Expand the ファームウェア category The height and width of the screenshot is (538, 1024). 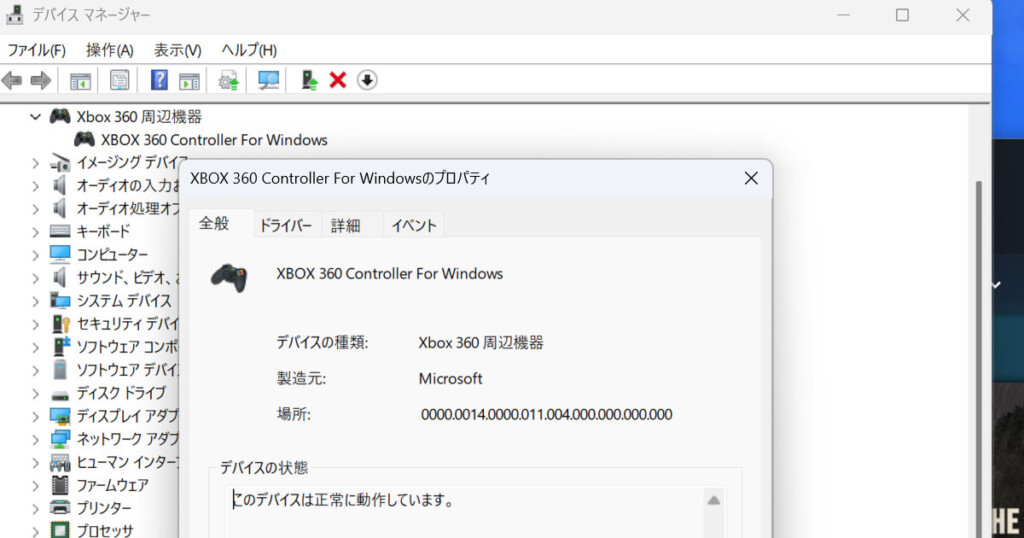tap(36, 485)
